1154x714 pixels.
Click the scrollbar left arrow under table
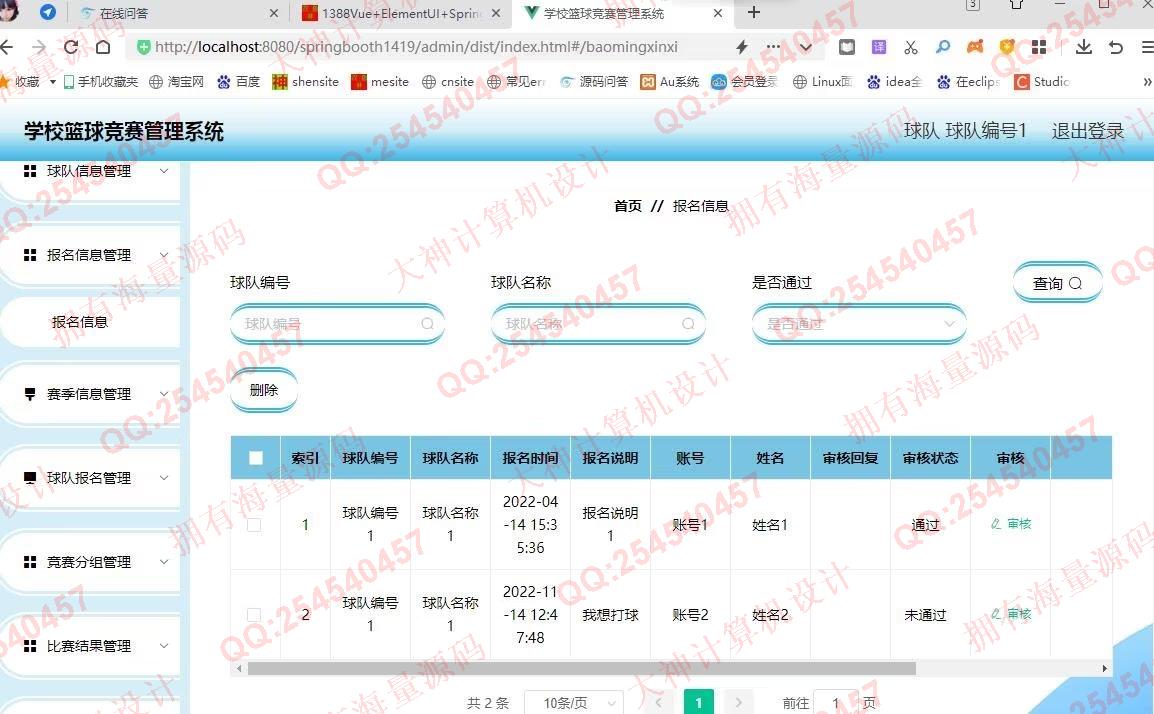click(238, 668)
